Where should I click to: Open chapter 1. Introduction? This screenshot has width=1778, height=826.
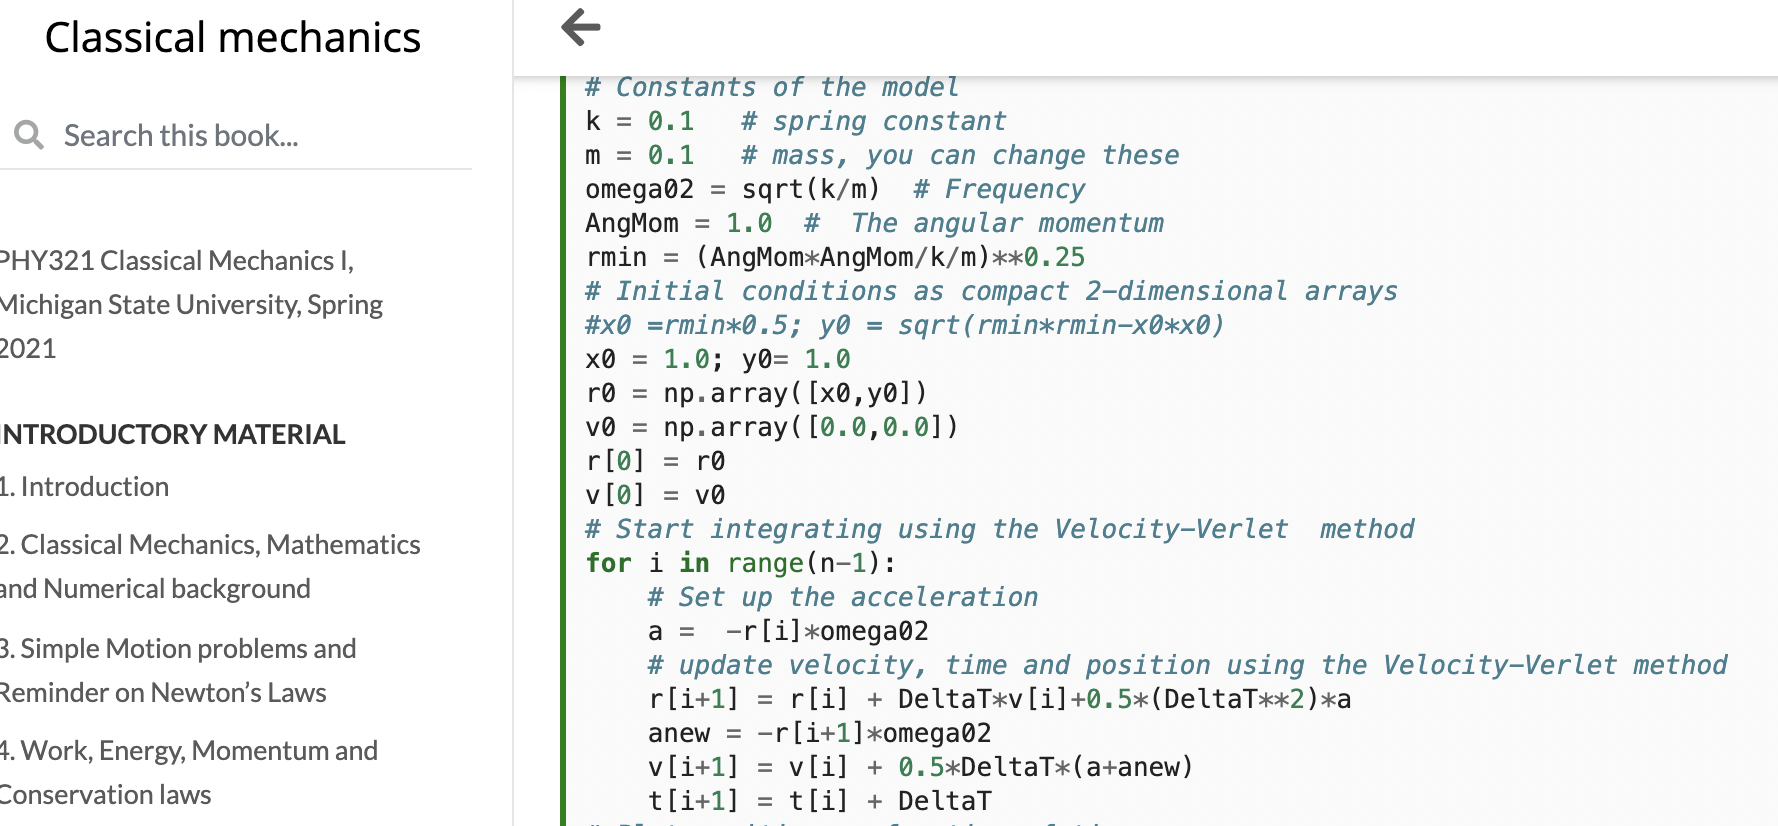[x=85, y=487]
